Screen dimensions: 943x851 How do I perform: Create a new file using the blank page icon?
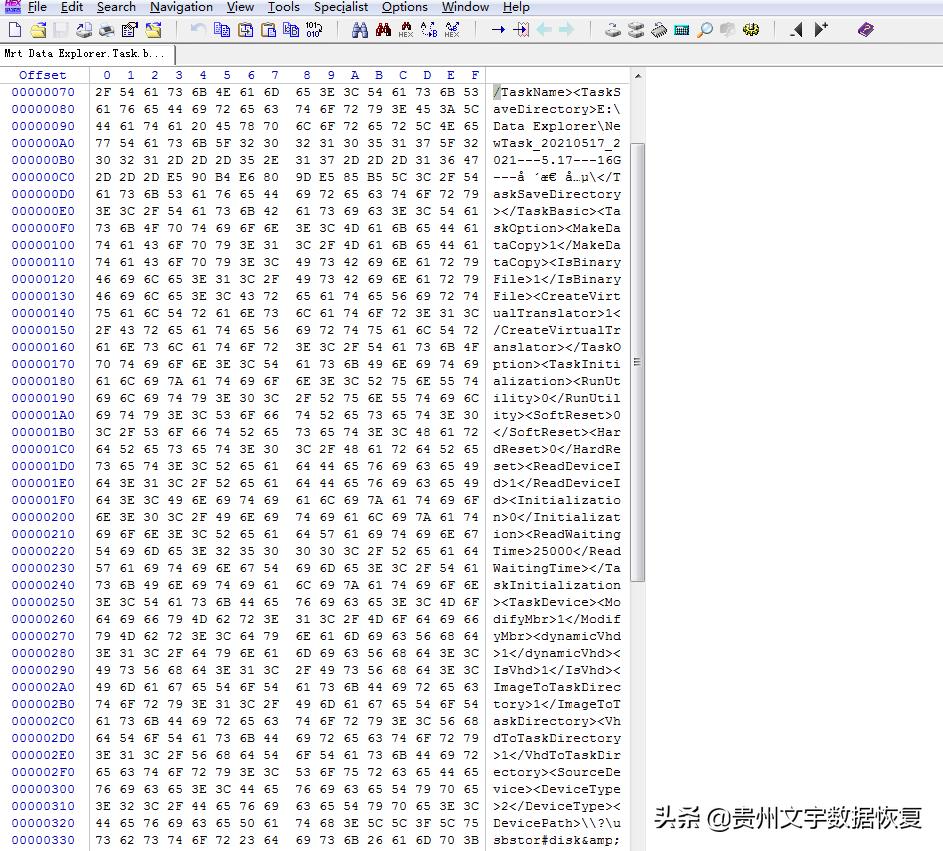coord(13,30)
